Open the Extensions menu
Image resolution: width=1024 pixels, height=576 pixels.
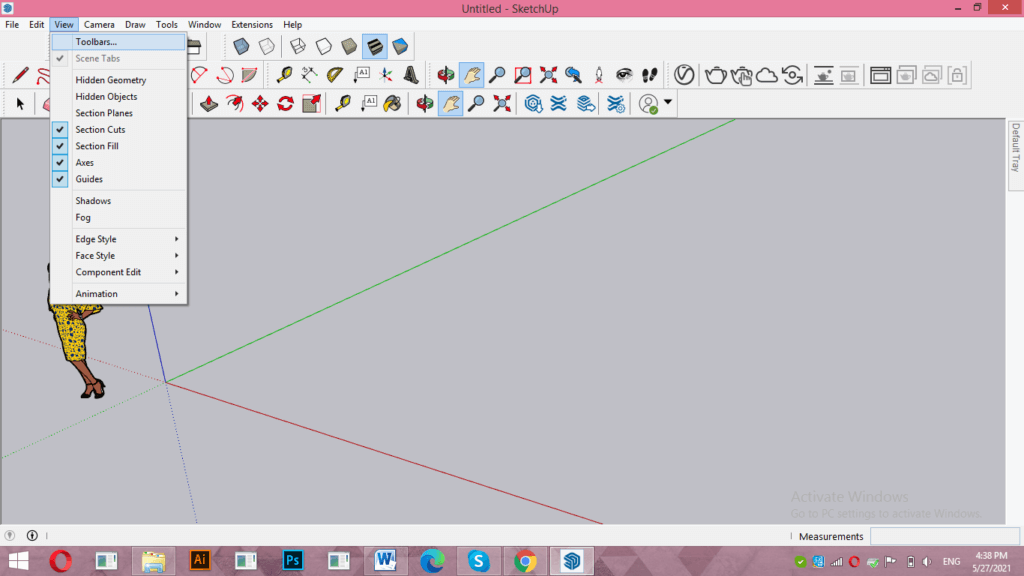251,24
